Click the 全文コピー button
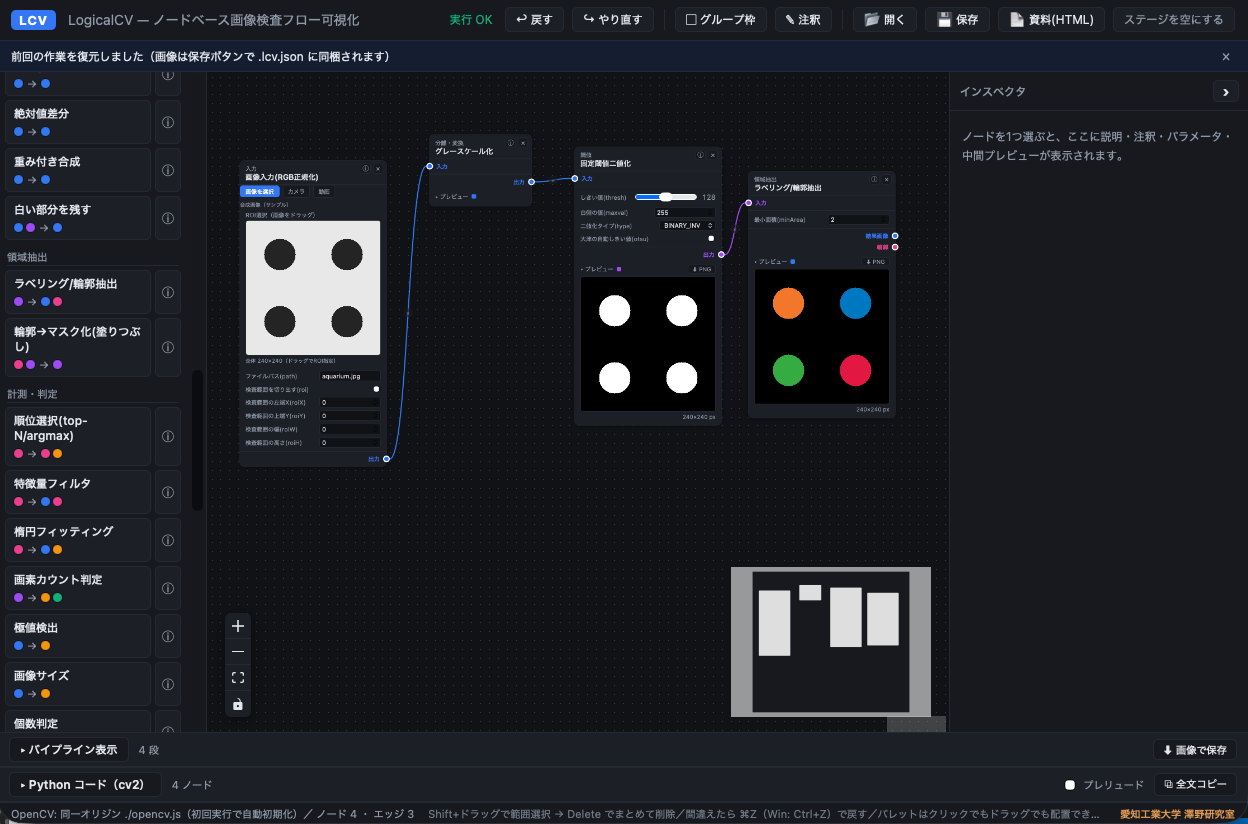 point(1195,785)
